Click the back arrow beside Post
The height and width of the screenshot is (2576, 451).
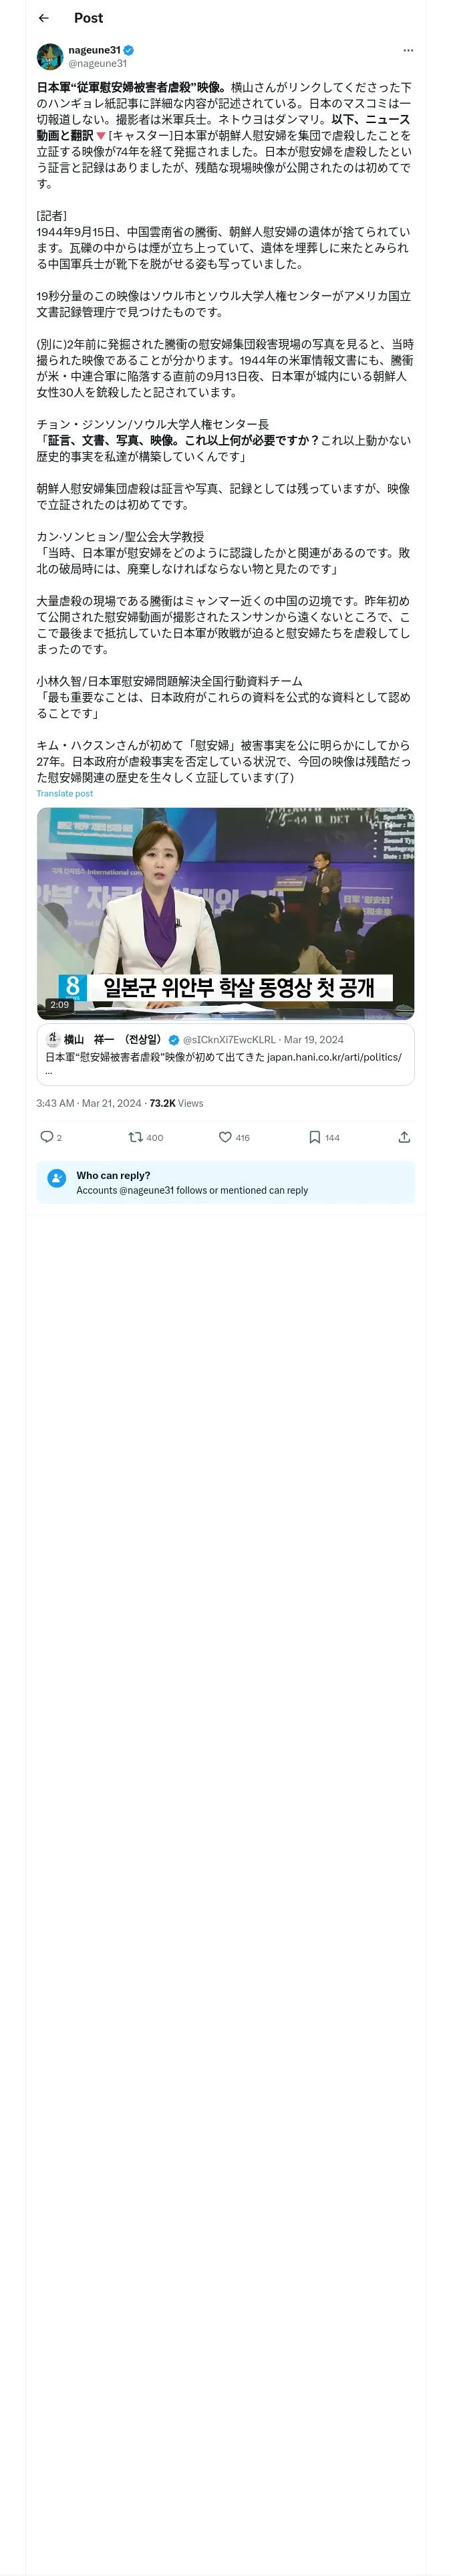coord(43,18)
